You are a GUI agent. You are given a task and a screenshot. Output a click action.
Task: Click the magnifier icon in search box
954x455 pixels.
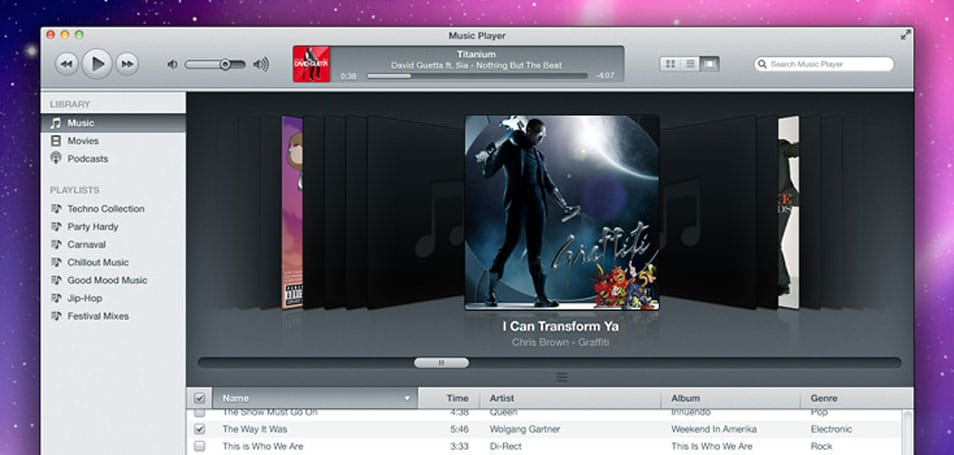[762, 64]
